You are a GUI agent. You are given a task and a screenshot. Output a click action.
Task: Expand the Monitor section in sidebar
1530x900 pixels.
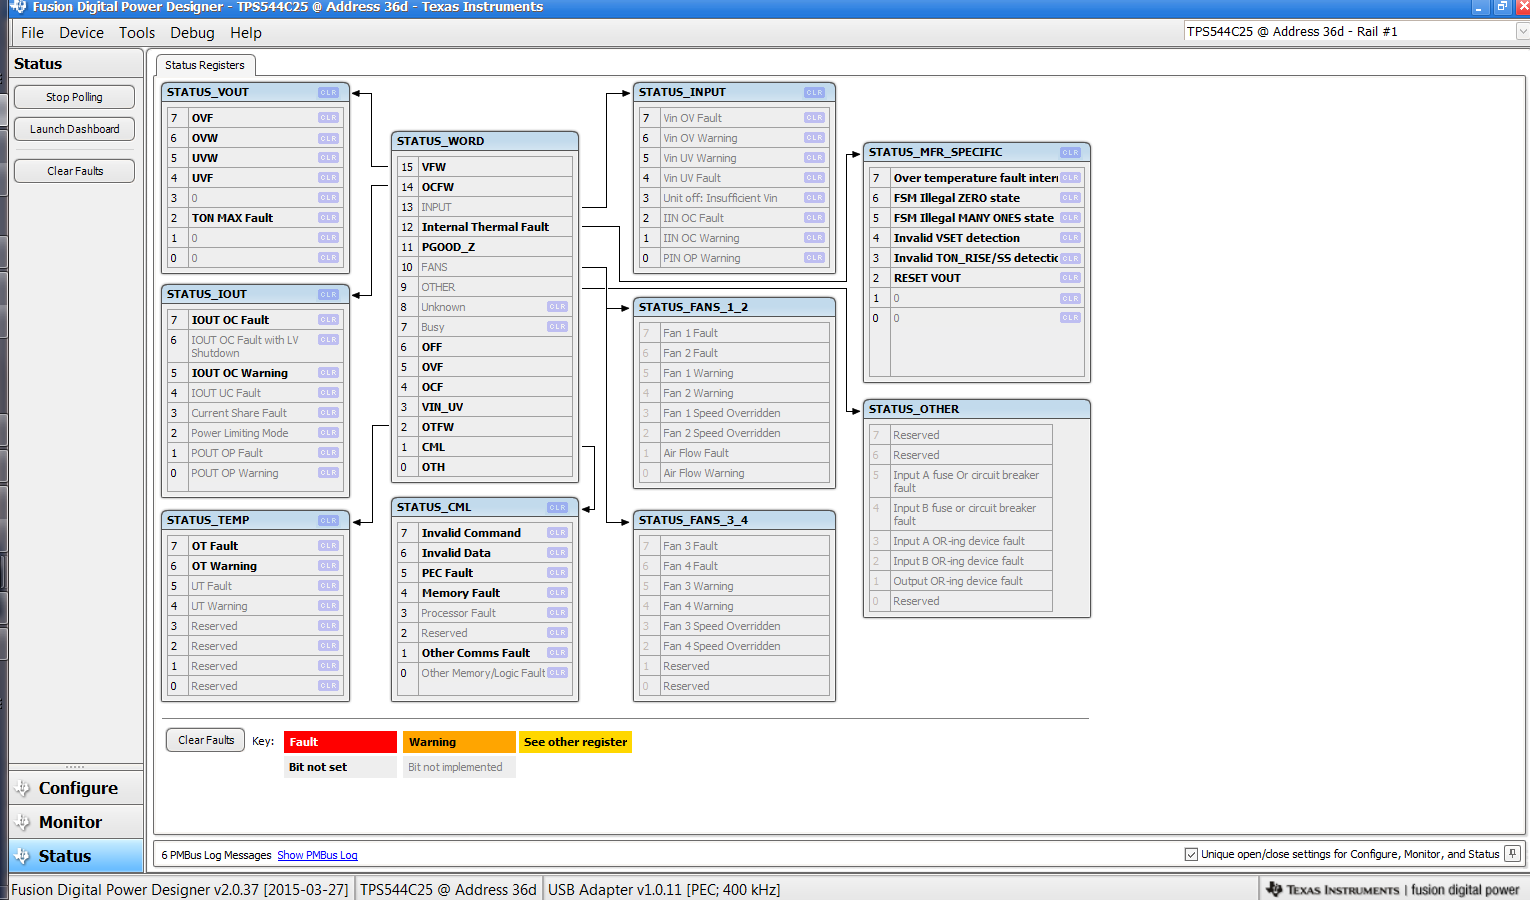click(x=70, y=822)
